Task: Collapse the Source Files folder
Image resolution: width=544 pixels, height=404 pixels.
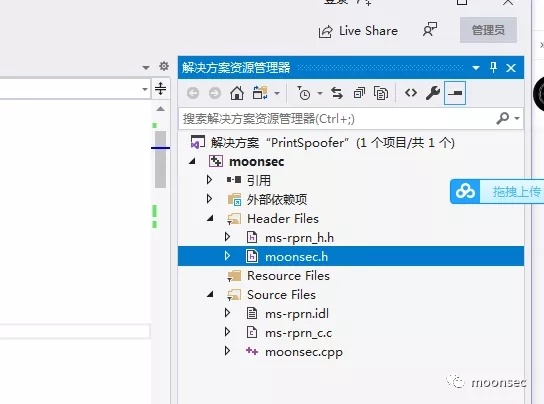Action: 210,294
